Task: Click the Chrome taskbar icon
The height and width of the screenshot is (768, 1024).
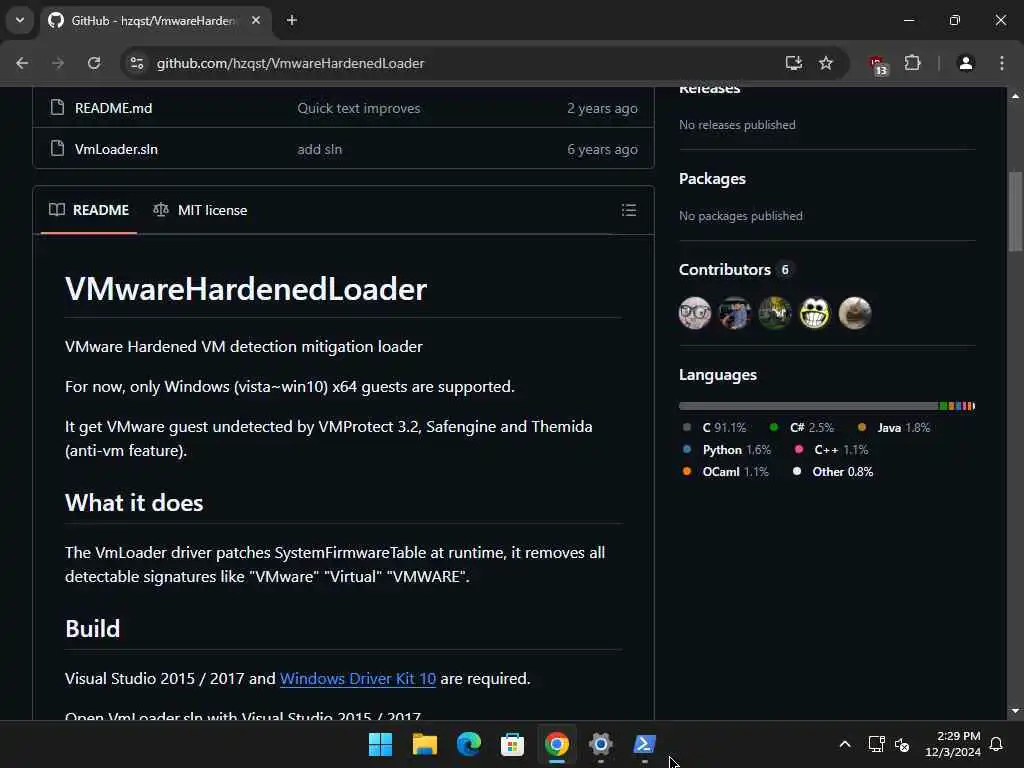Action: (556, 744)
